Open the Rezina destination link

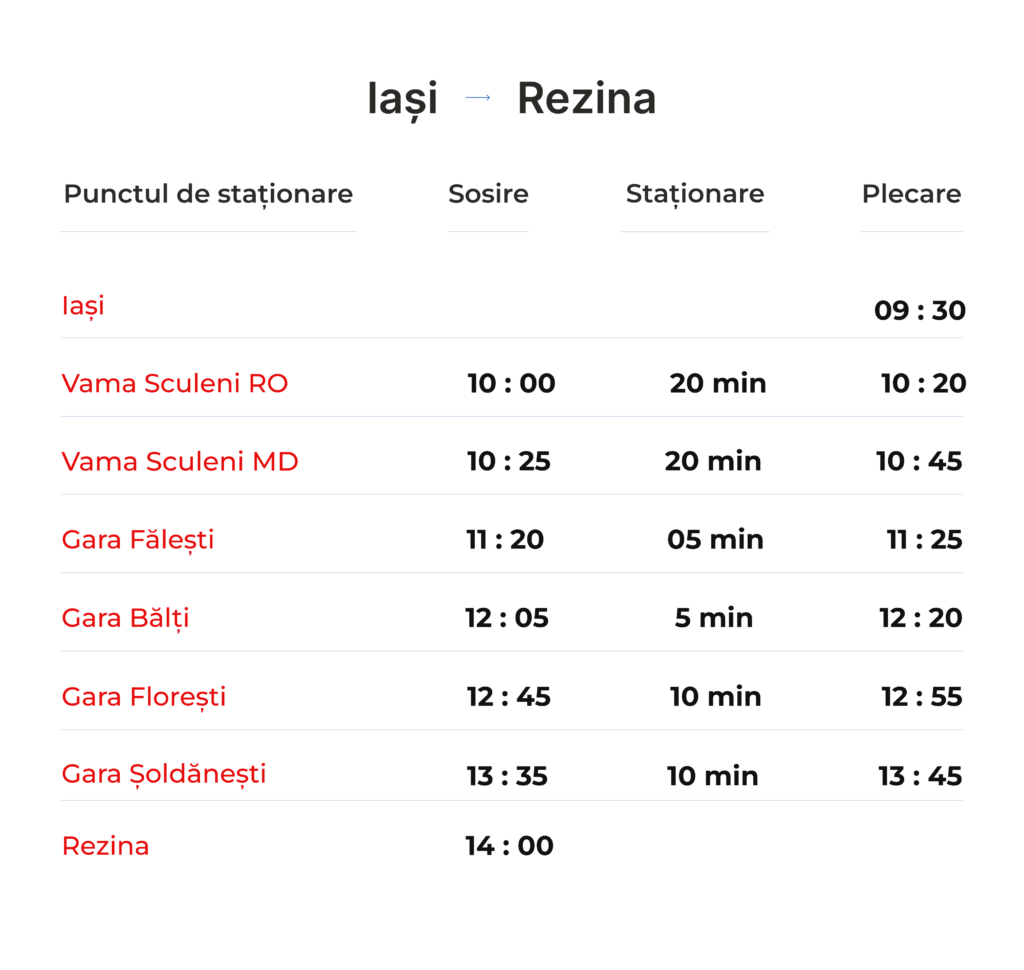tap(105, 846)
